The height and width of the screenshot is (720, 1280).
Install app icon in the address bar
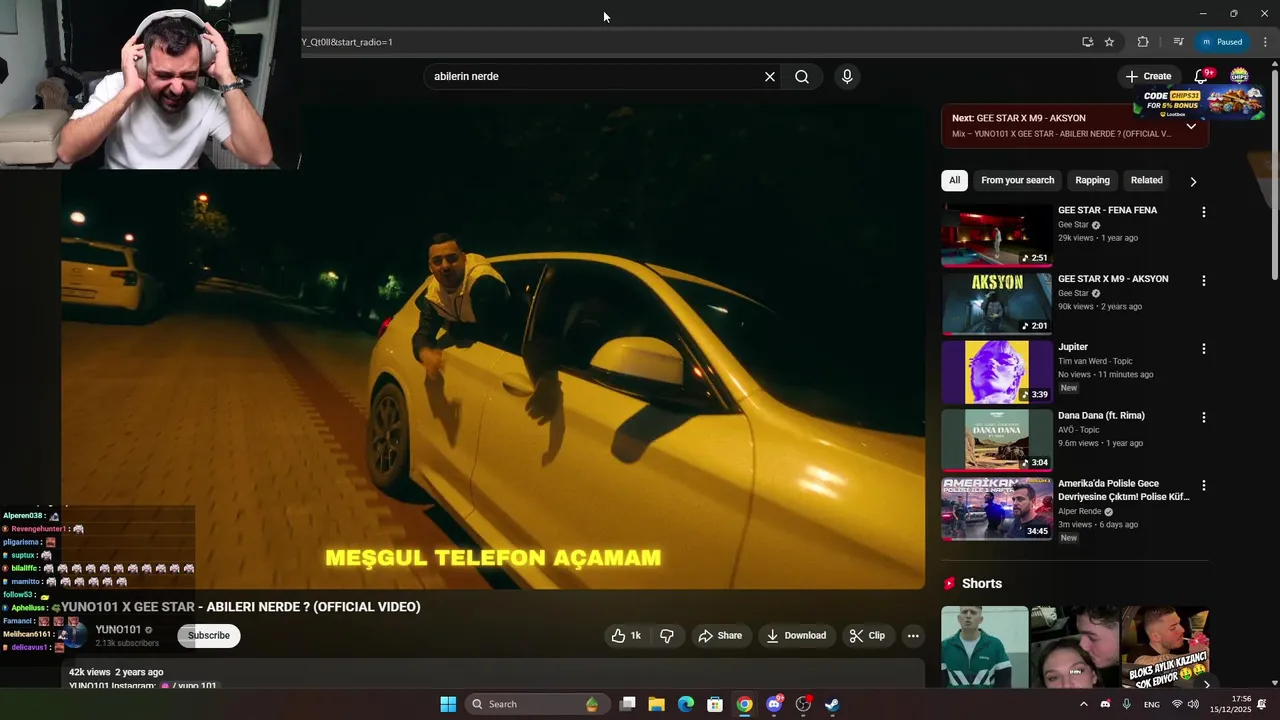(1087, 42)
